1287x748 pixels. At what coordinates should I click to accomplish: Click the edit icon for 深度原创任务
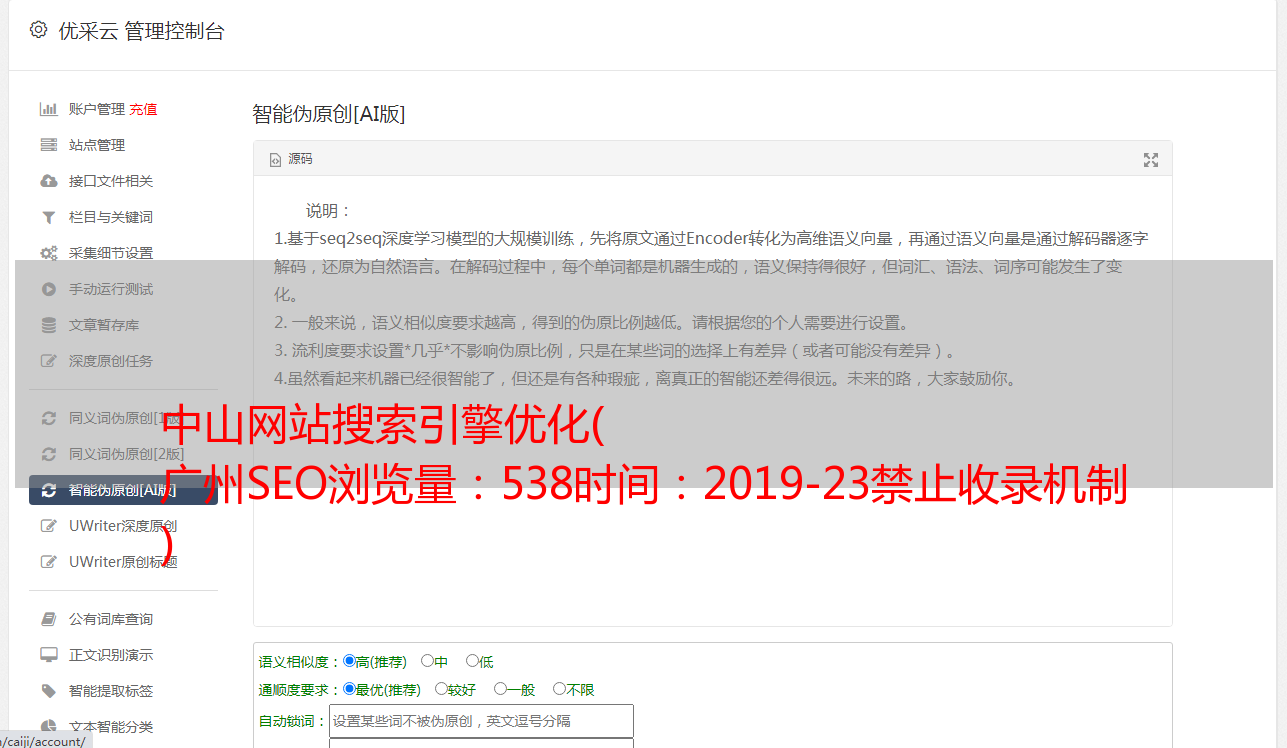coord(48,361)
